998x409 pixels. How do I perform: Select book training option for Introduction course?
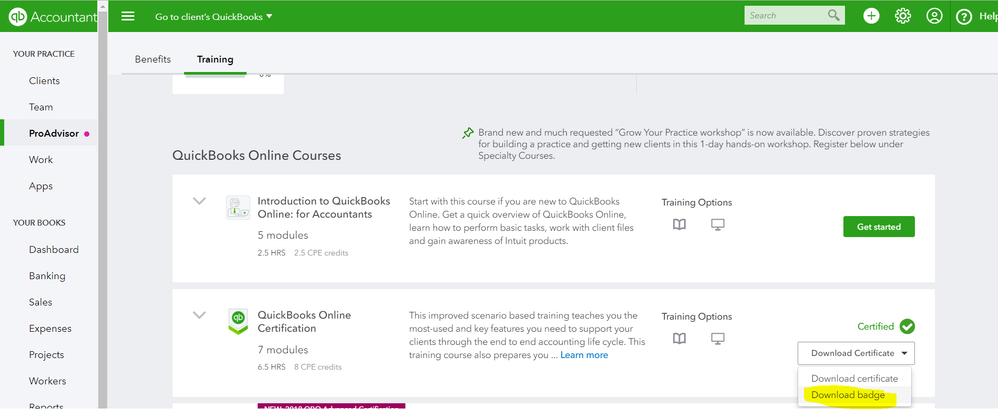(680, 225)
